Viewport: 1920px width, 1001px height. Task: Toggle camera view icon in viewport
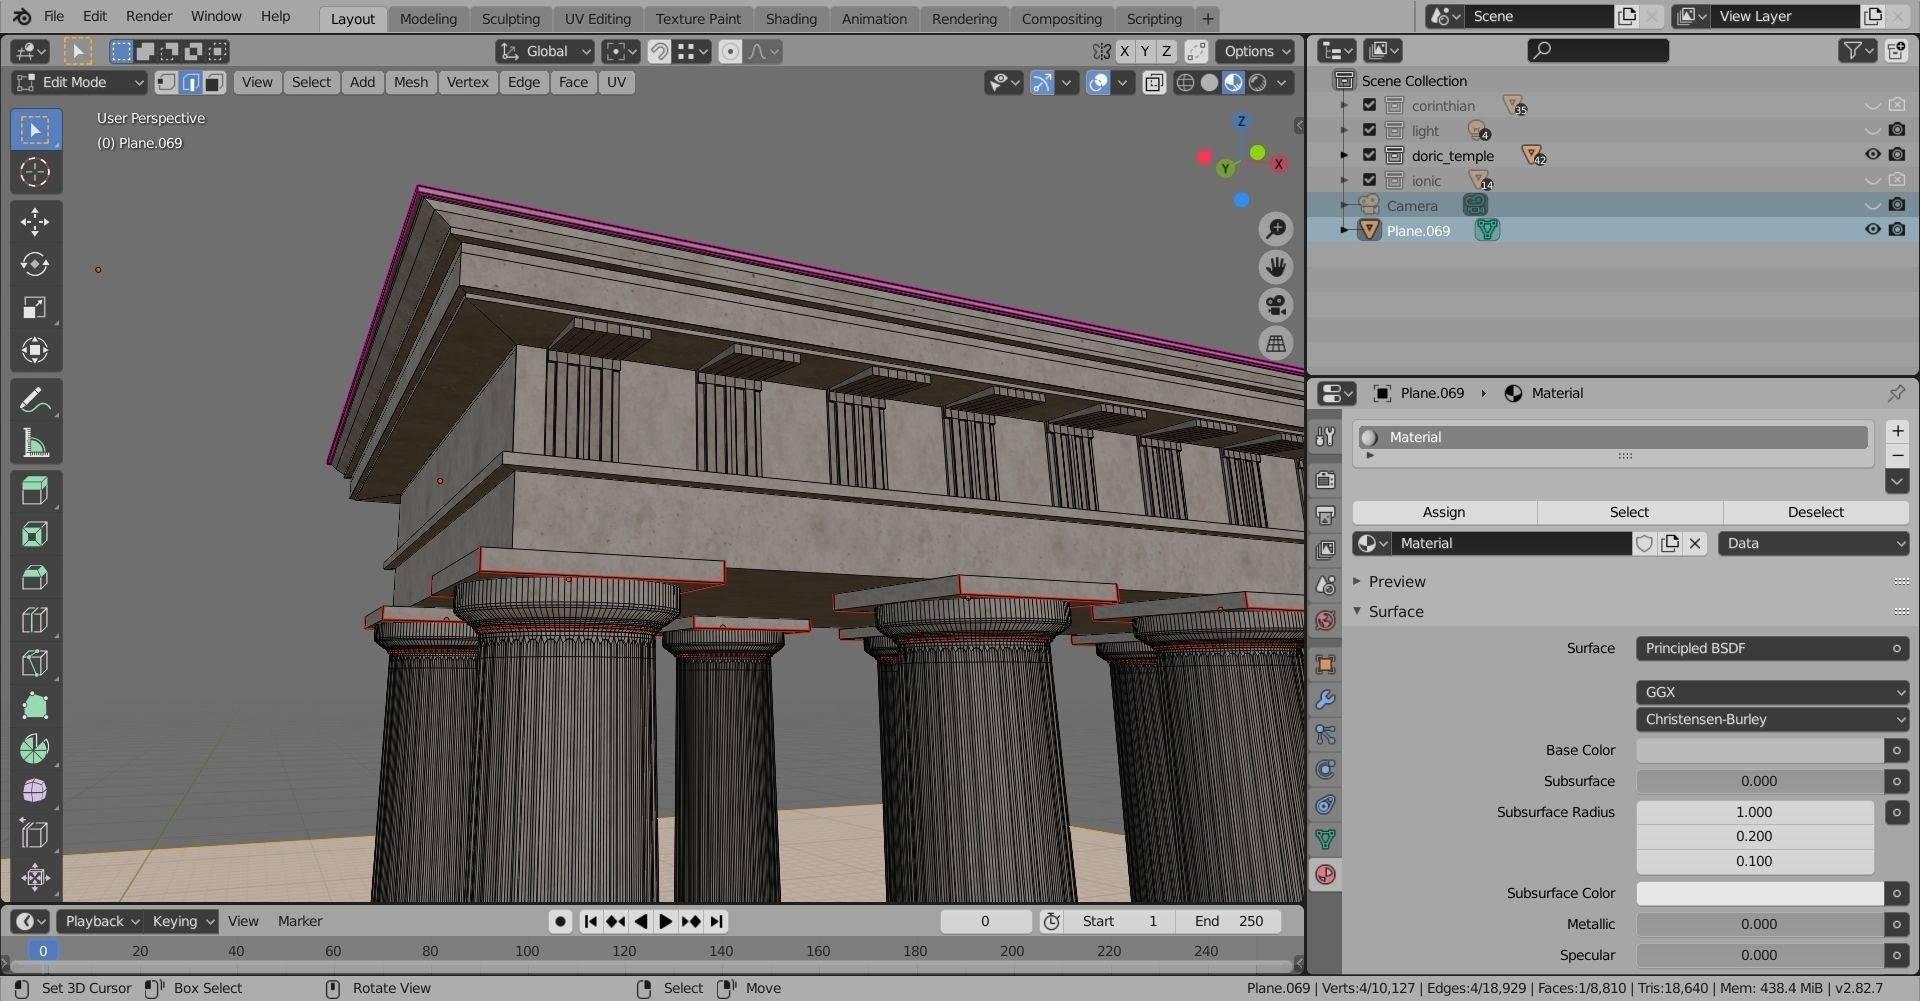tap(1276, 305)
